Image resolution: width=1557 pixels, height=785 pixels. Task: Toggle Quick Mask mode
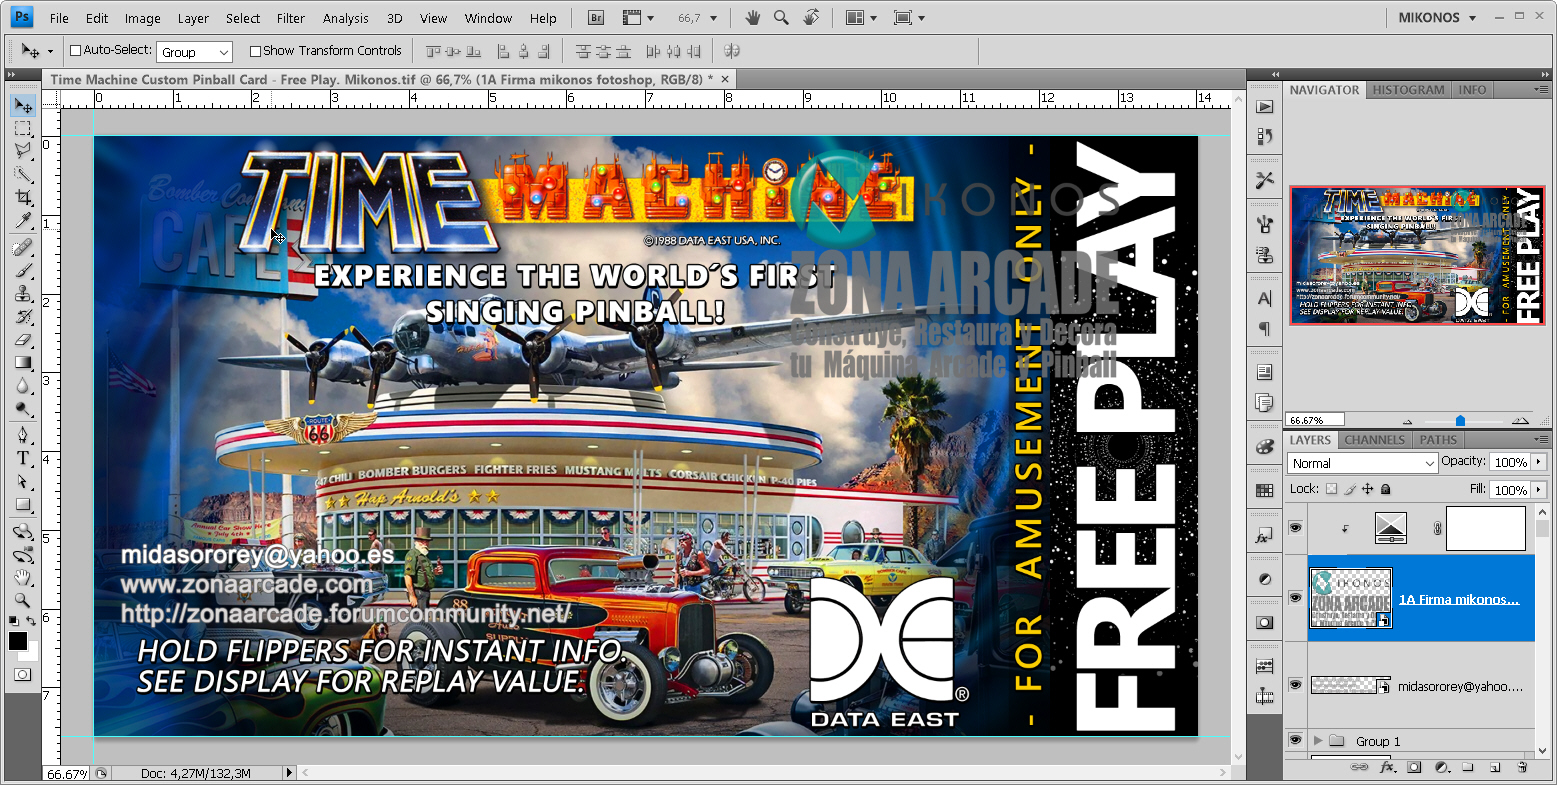click(22, 675)
